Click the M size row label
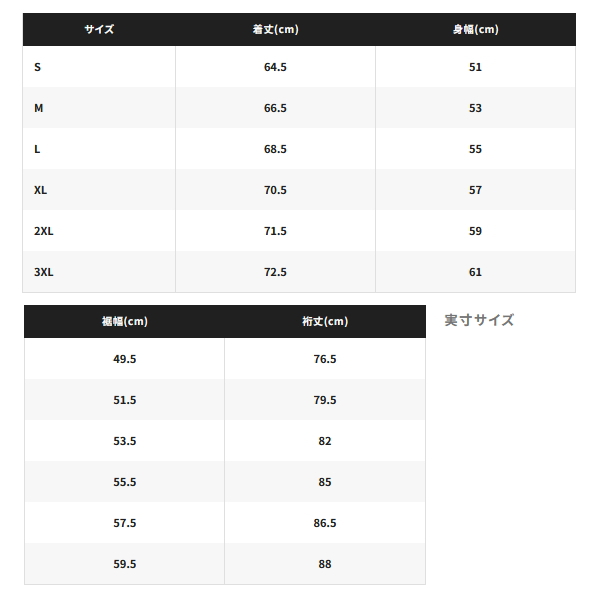Screen dimensions: 600x600 [39, 108]
